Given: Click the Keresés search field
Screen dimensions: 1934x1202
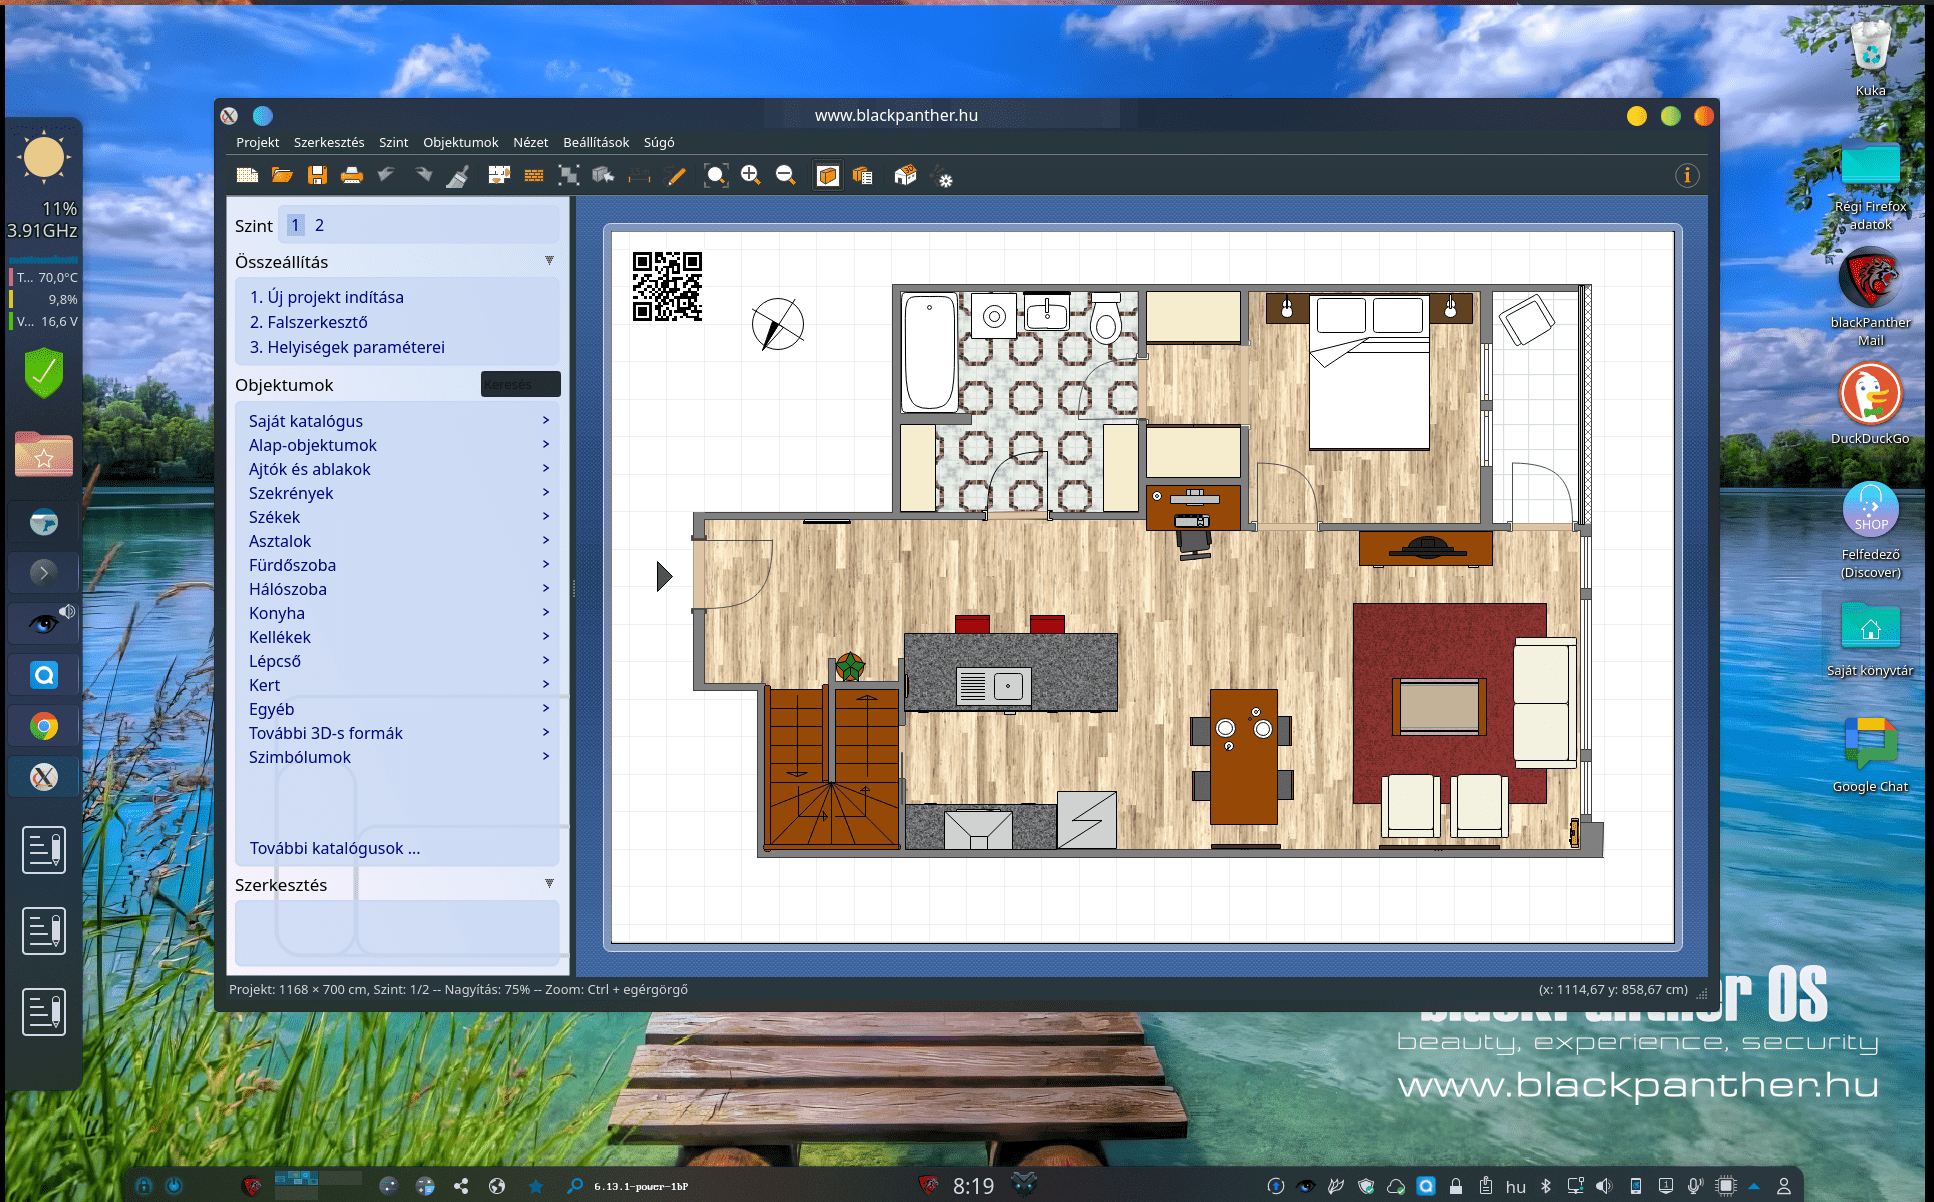Looking at the screenshot, I should click(520, 384).
